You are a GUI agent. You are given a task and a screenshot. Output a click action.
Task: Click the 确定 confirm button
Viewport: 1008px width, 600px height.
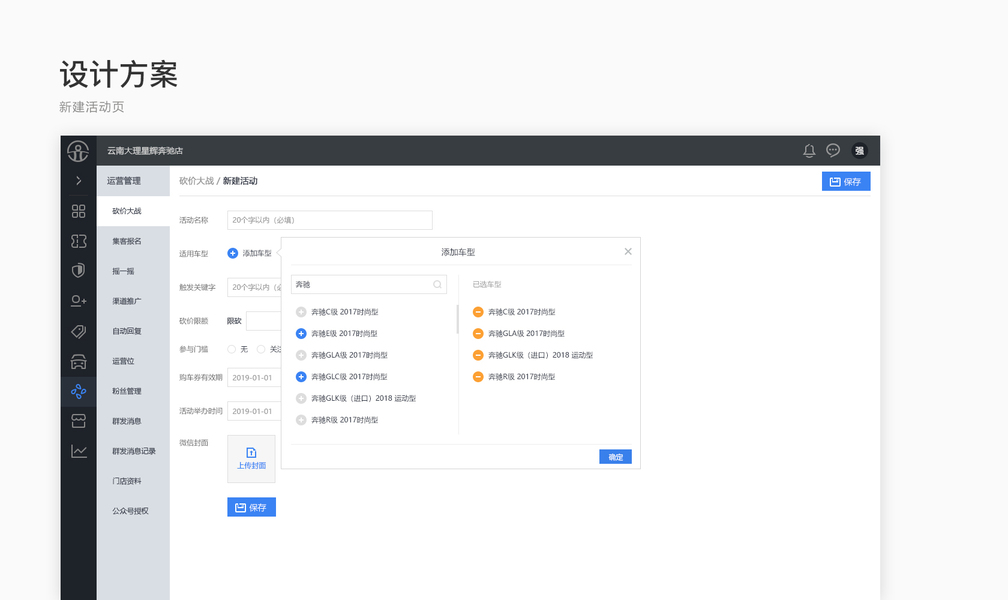point(615,457)
